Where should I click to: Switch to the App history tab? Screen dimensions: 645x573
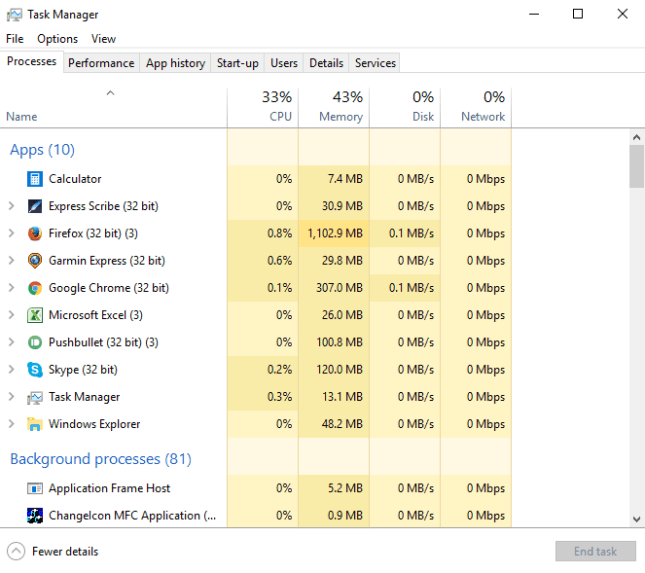(175, 63)
